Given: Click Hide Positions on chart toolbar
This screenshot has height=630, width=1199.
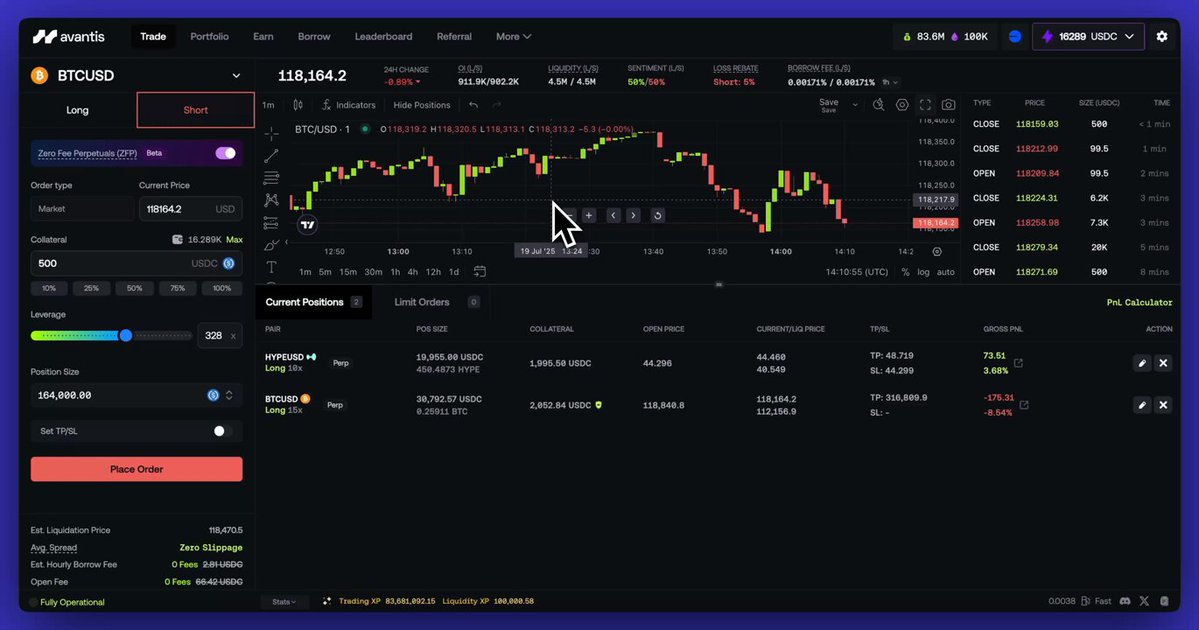Looking at the screenshot, I should pos(421,105).
